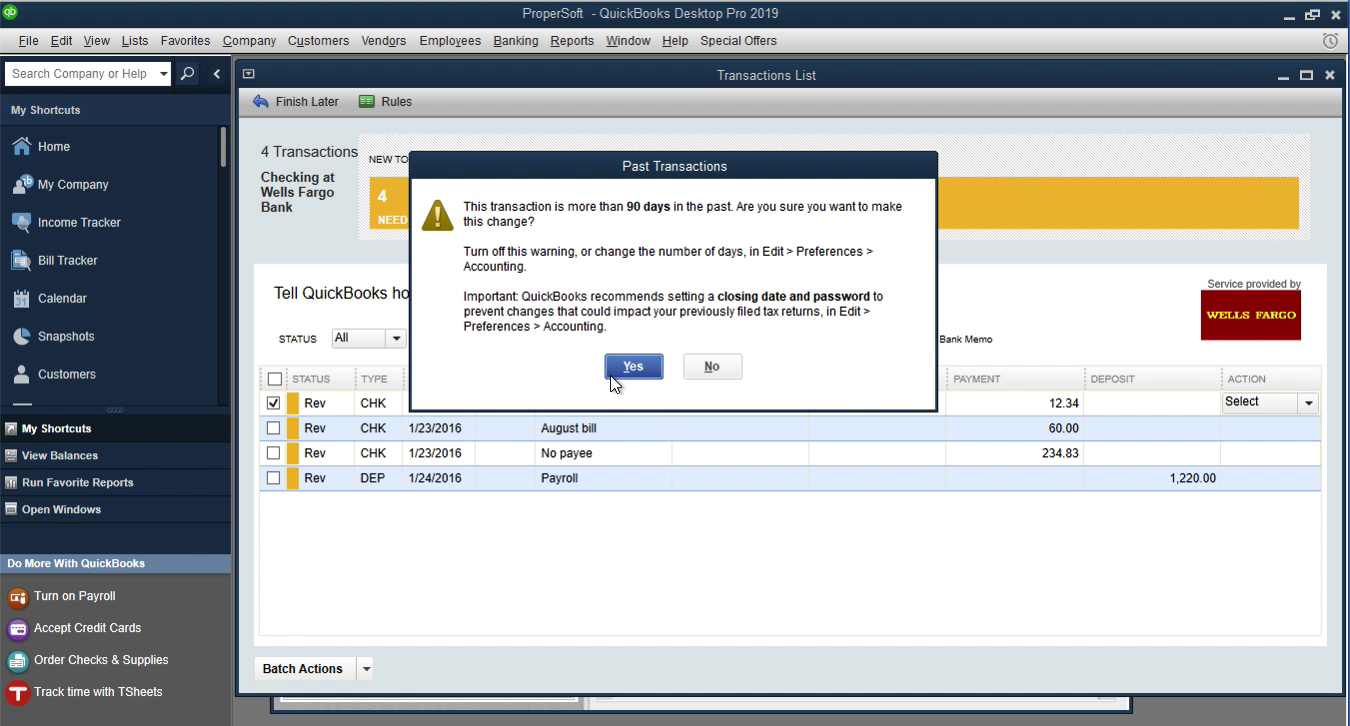Screen dimensions: 1350x726
Task: Click the August bill cell
Action: (604, 428)
